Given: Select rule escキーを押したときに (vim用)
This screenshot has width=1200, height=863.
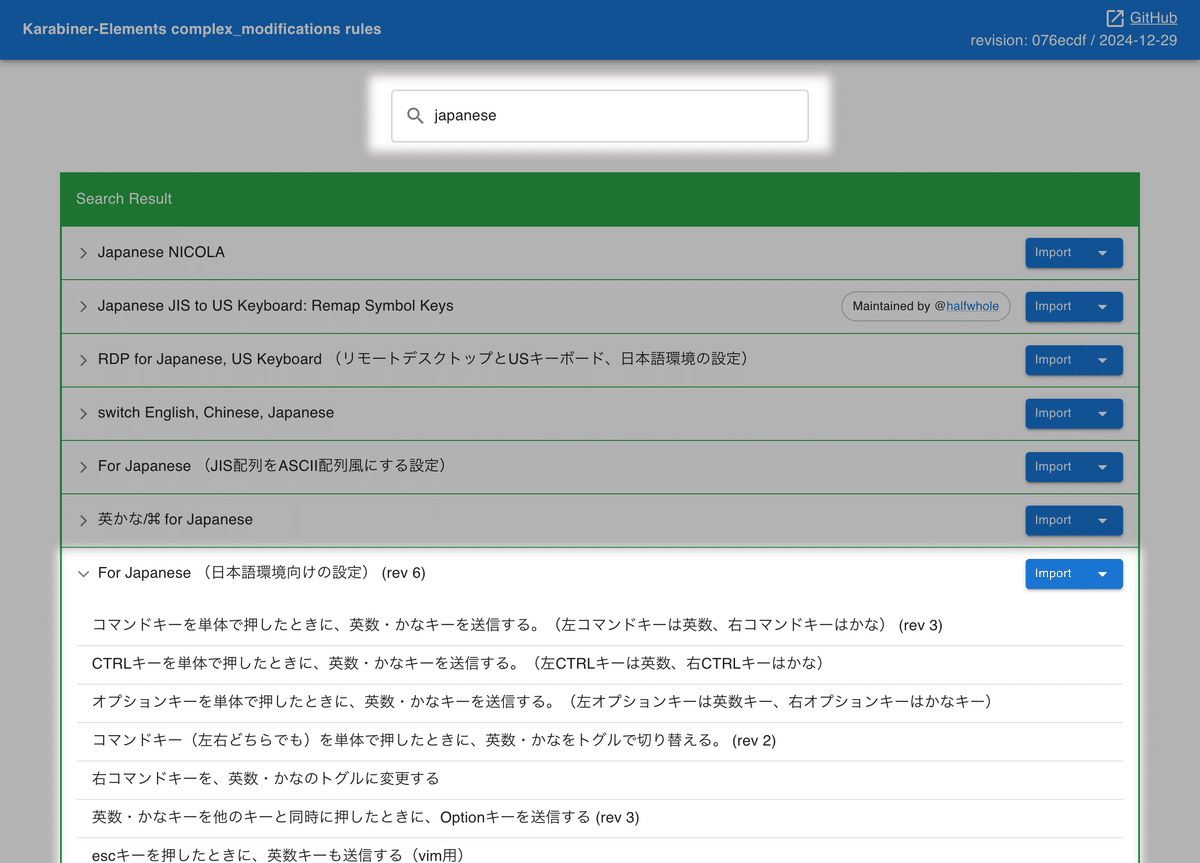Looking at the screenshot, I should tap(600, 852).
